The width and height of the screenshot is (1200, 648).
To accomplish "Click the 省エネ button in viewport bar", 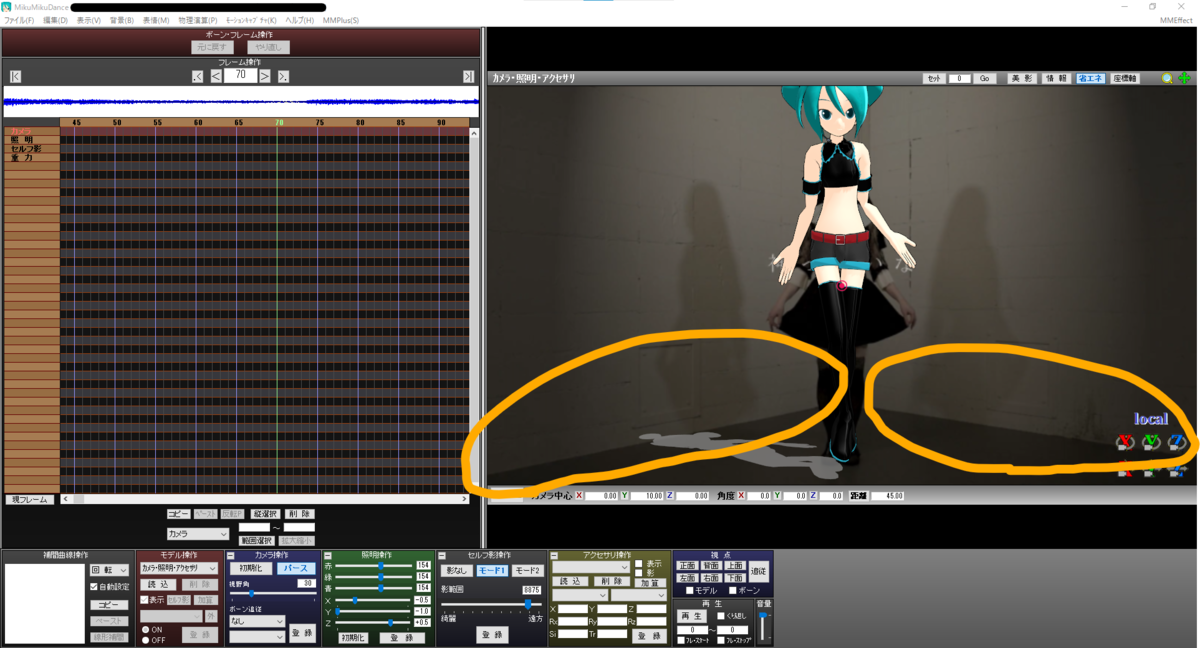I will pyautogui.click(x=1089, y=78).
